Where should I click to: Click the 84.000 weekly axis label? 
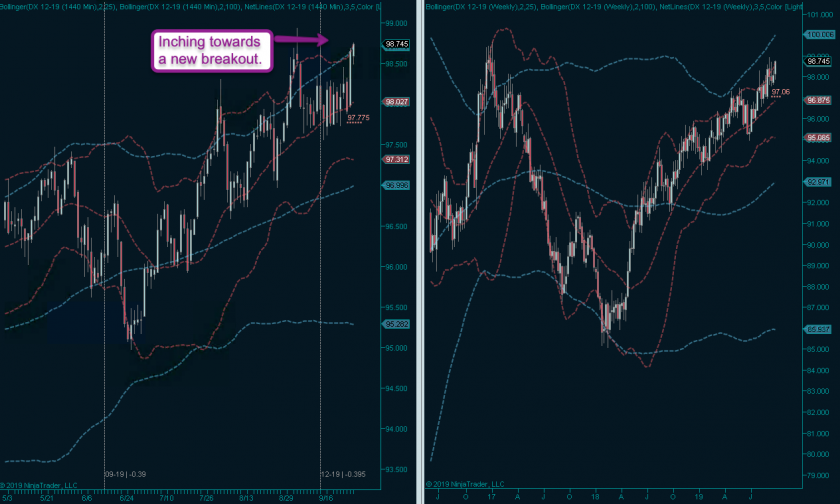818,371
